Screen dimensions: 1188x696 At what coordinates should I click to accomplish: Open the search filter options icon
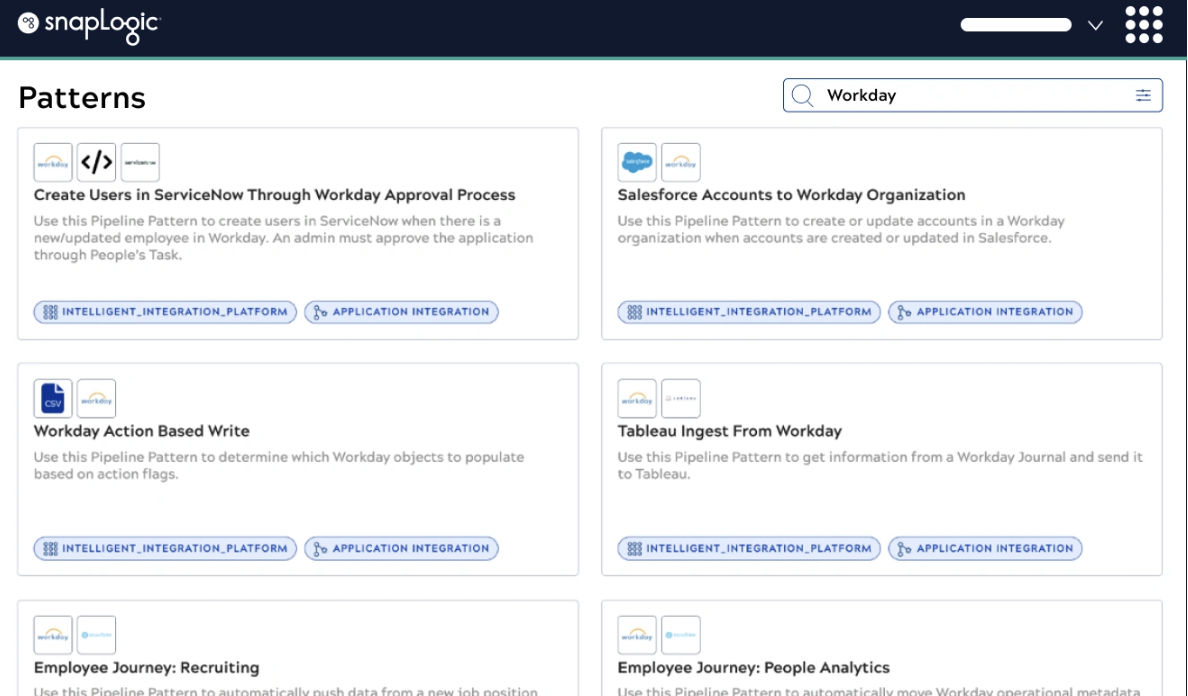pos(1143,95)
